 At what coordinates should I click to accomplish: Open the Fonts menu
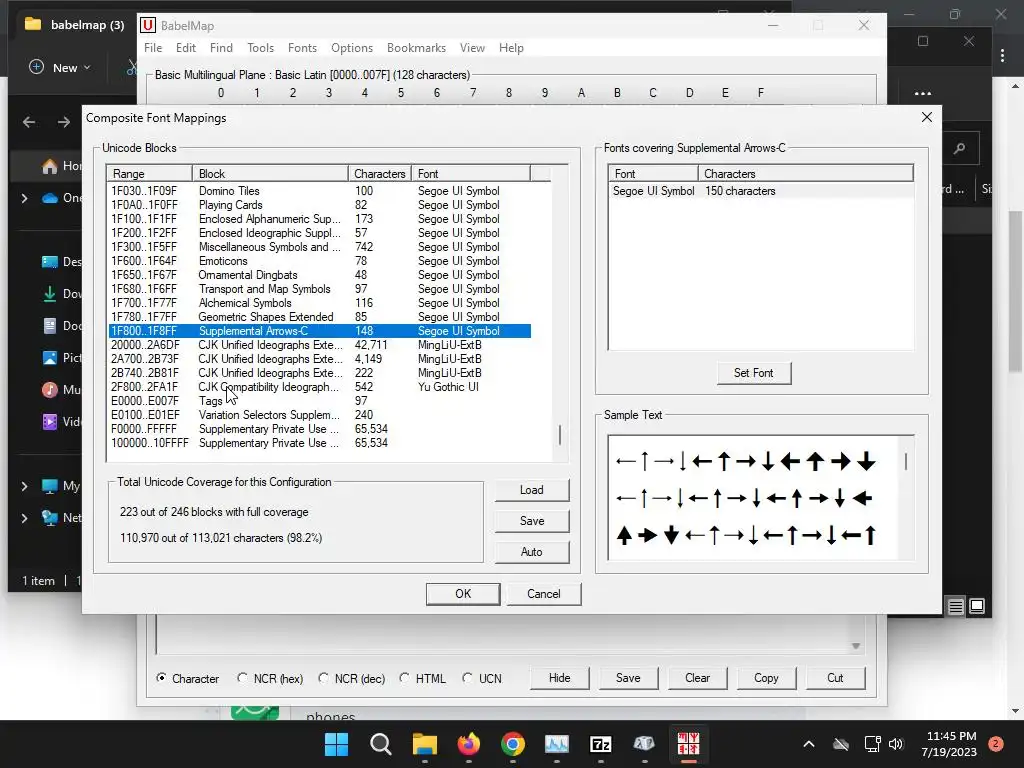pos(302,48)
